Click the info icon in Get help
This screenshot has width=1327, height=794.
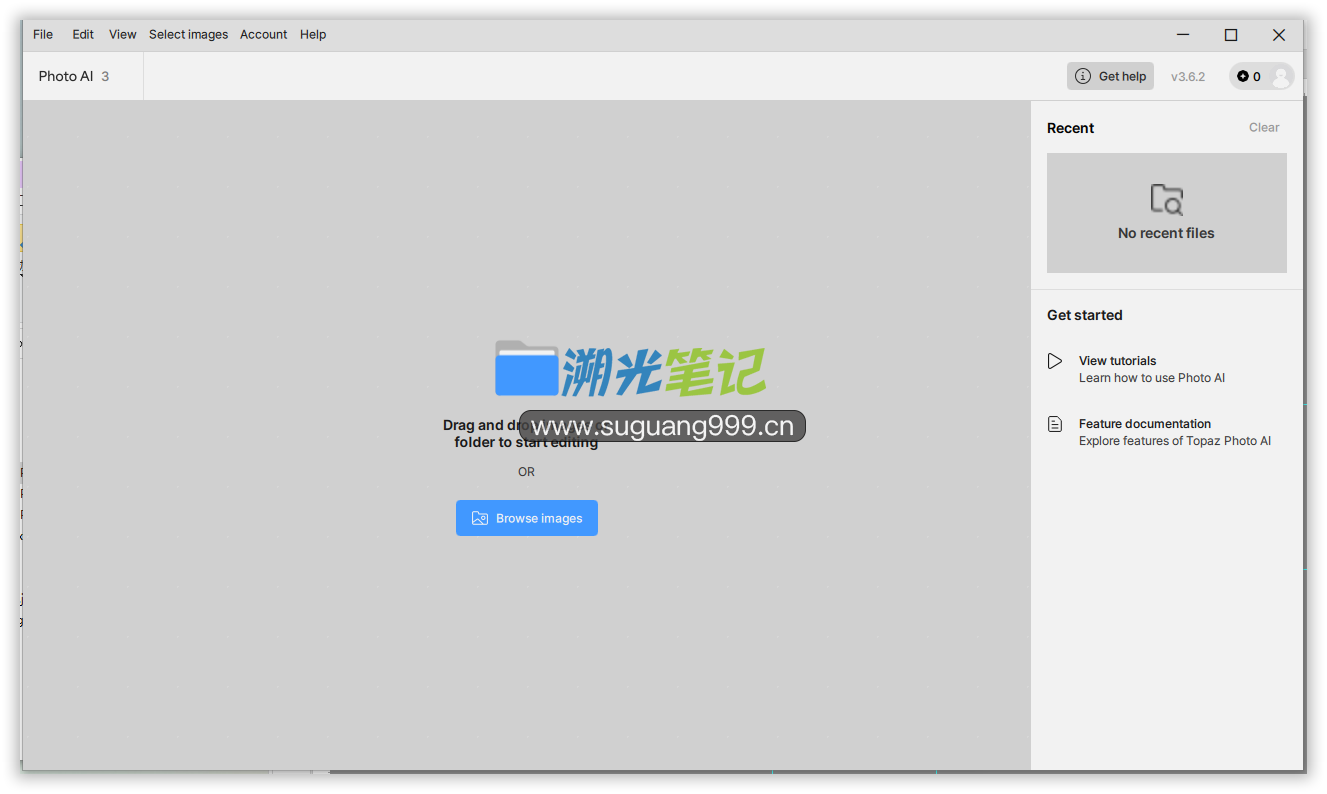pyautogui.click(x=1083, y=76)
